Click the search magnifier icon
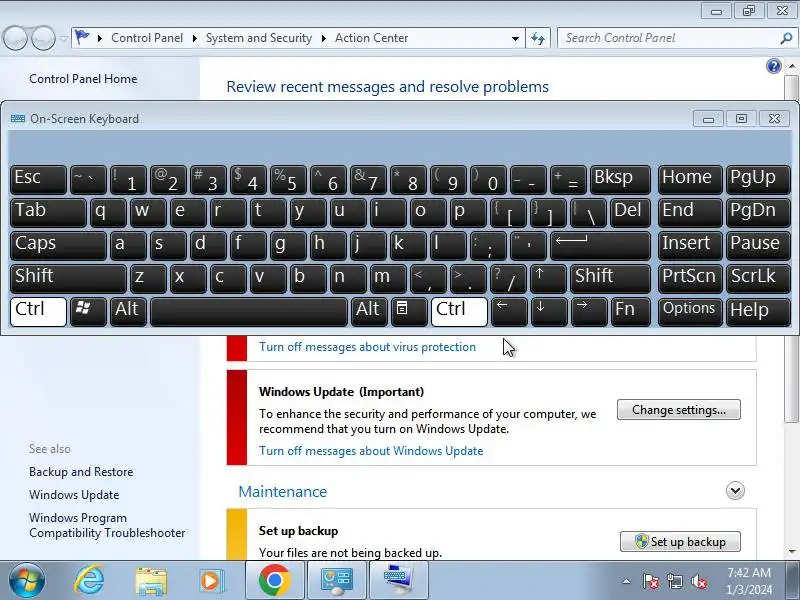This screenshot has height=600, width=800. [x=786, y=38]
